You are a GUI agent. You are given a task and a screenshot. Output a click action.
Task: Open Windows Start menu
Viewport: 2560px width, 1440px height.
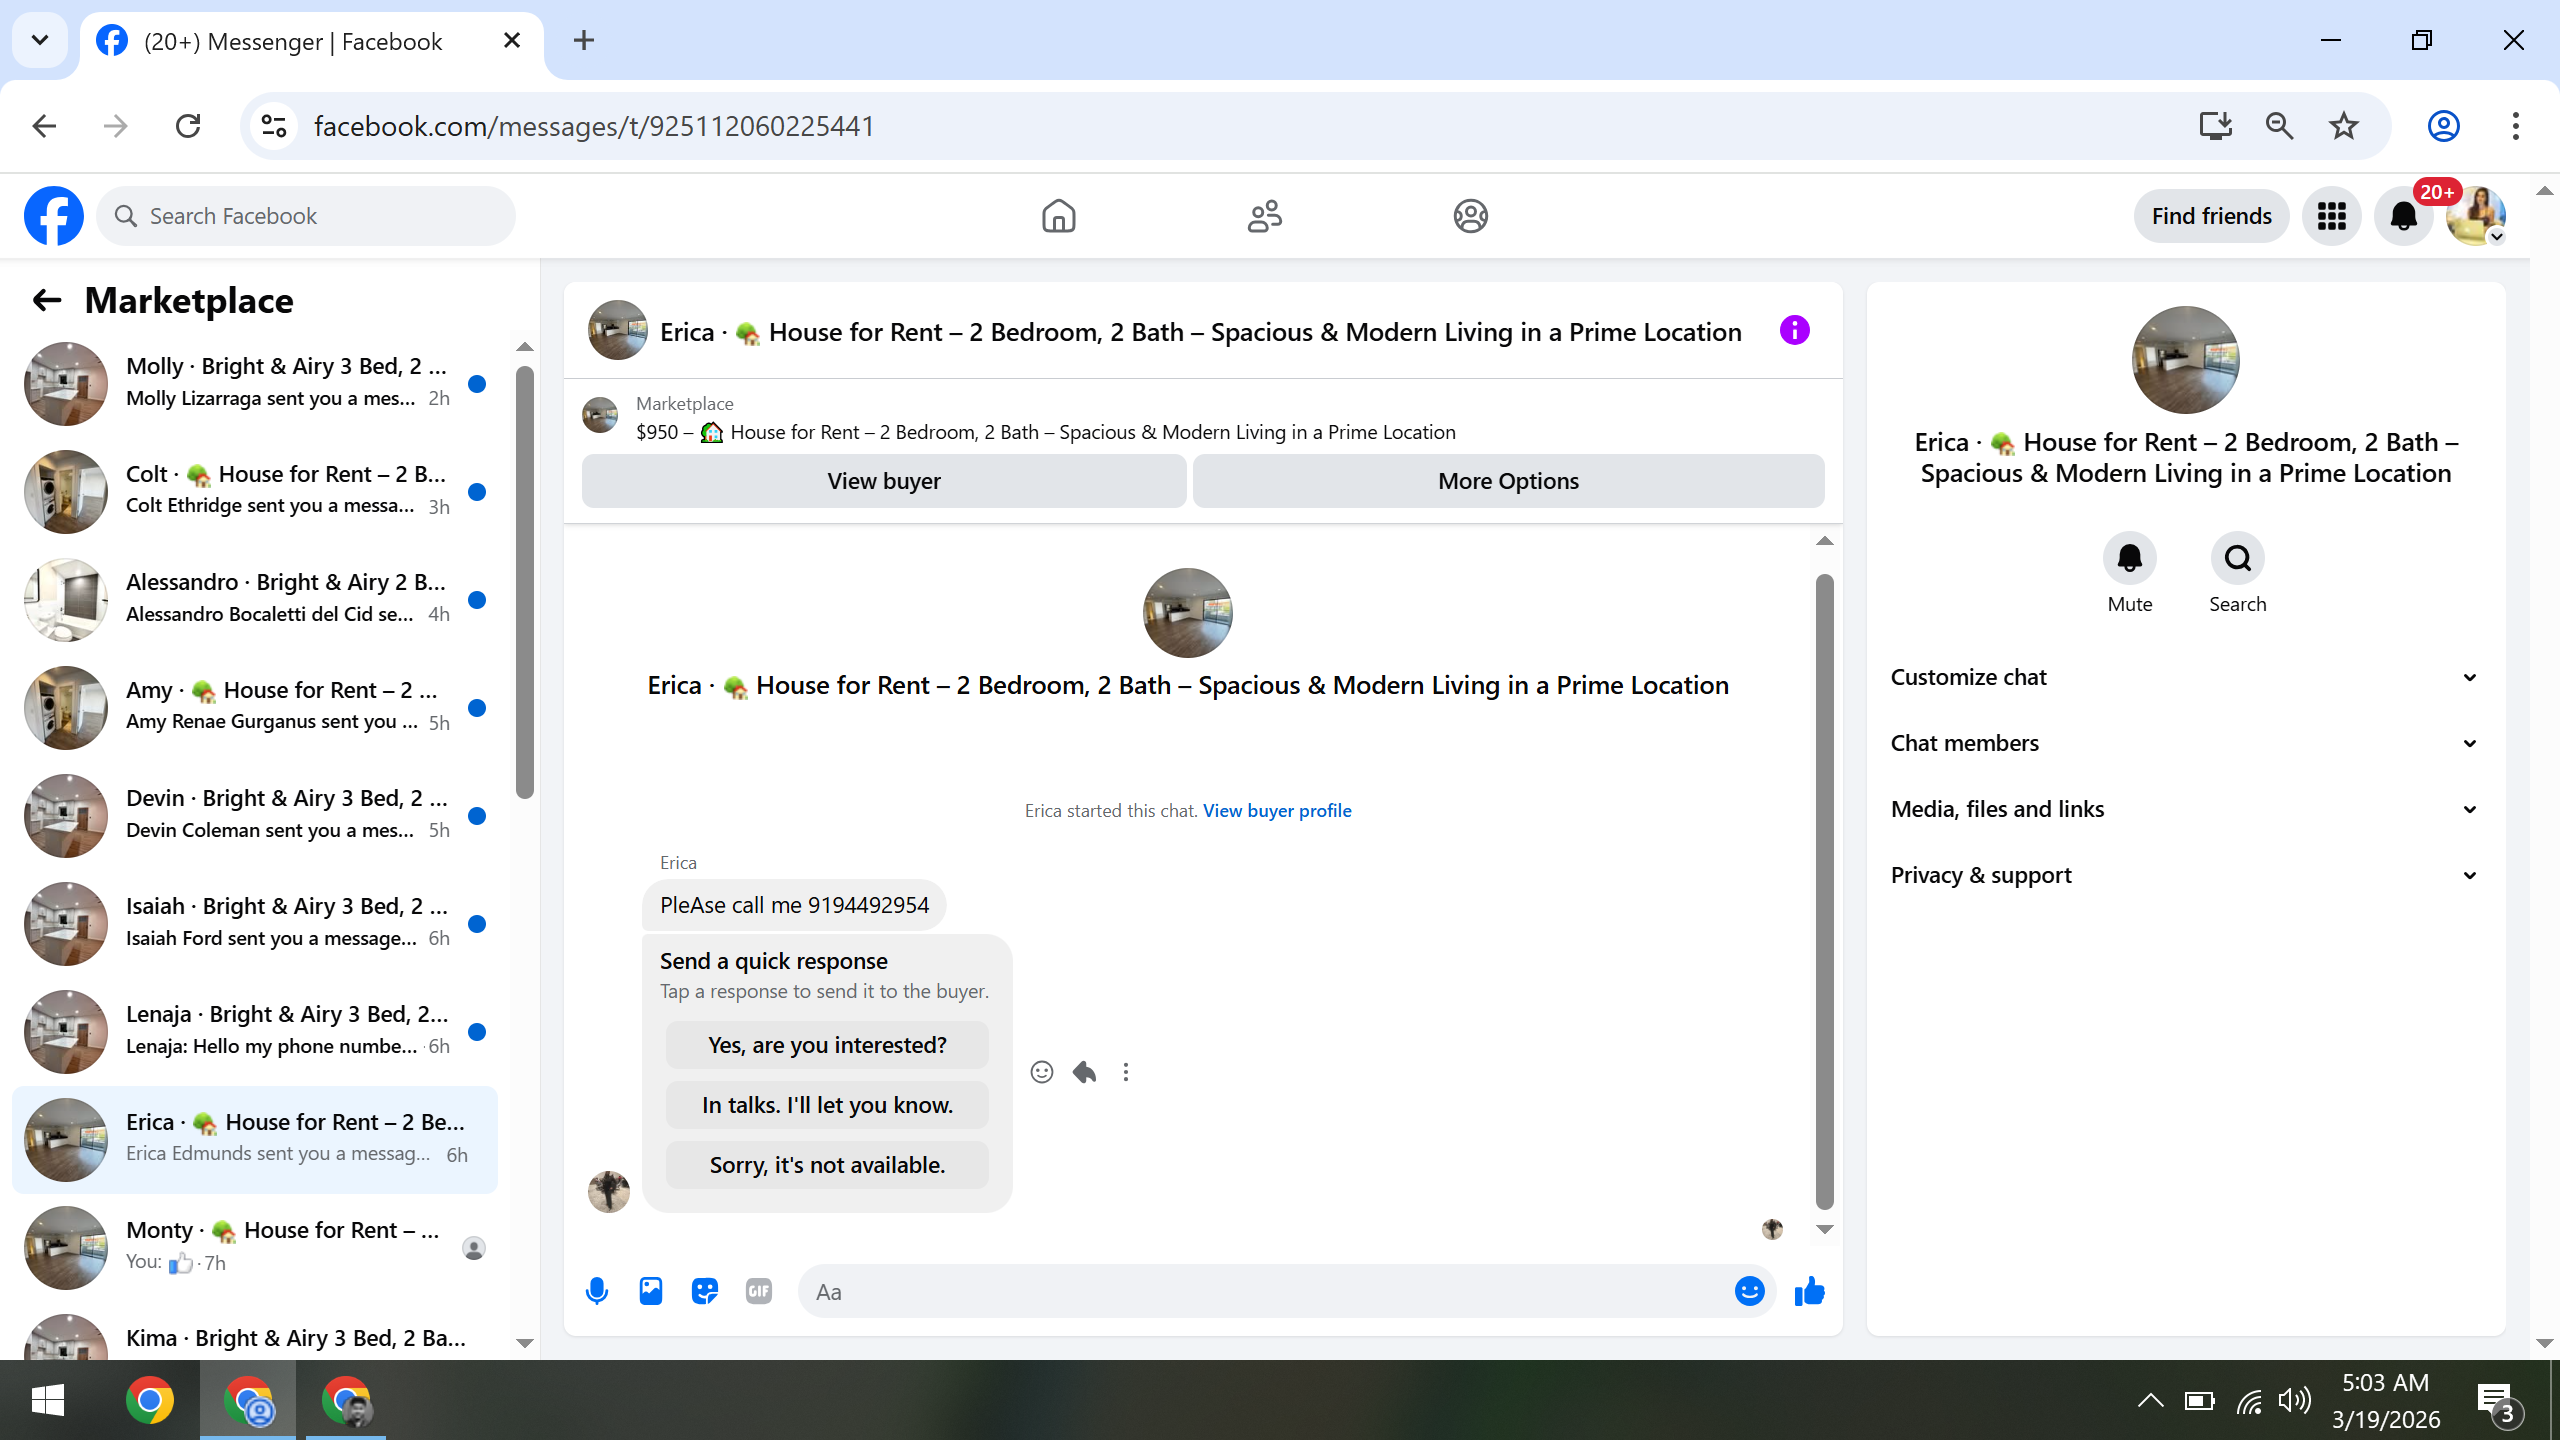point(48,1400)
